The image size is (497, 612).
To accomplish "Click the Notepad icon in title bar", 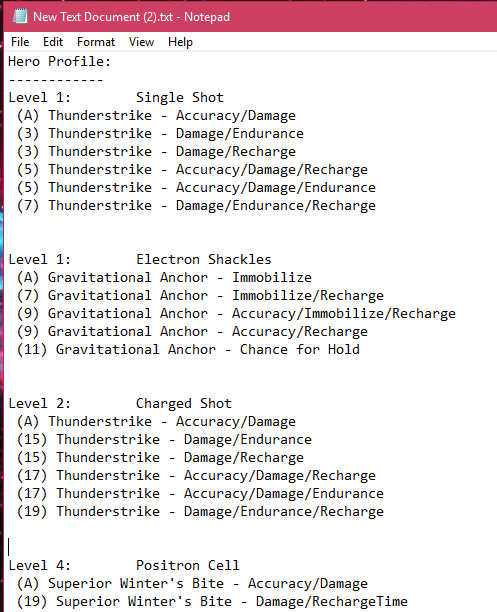I will coord(20,16).
